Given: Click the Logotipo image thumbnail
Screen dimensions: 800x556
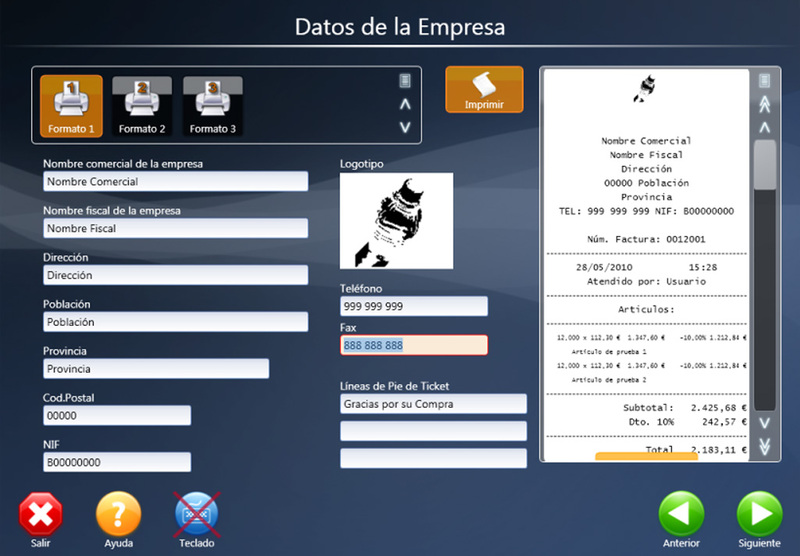Looking at the screenshot, I should (396, 221).
